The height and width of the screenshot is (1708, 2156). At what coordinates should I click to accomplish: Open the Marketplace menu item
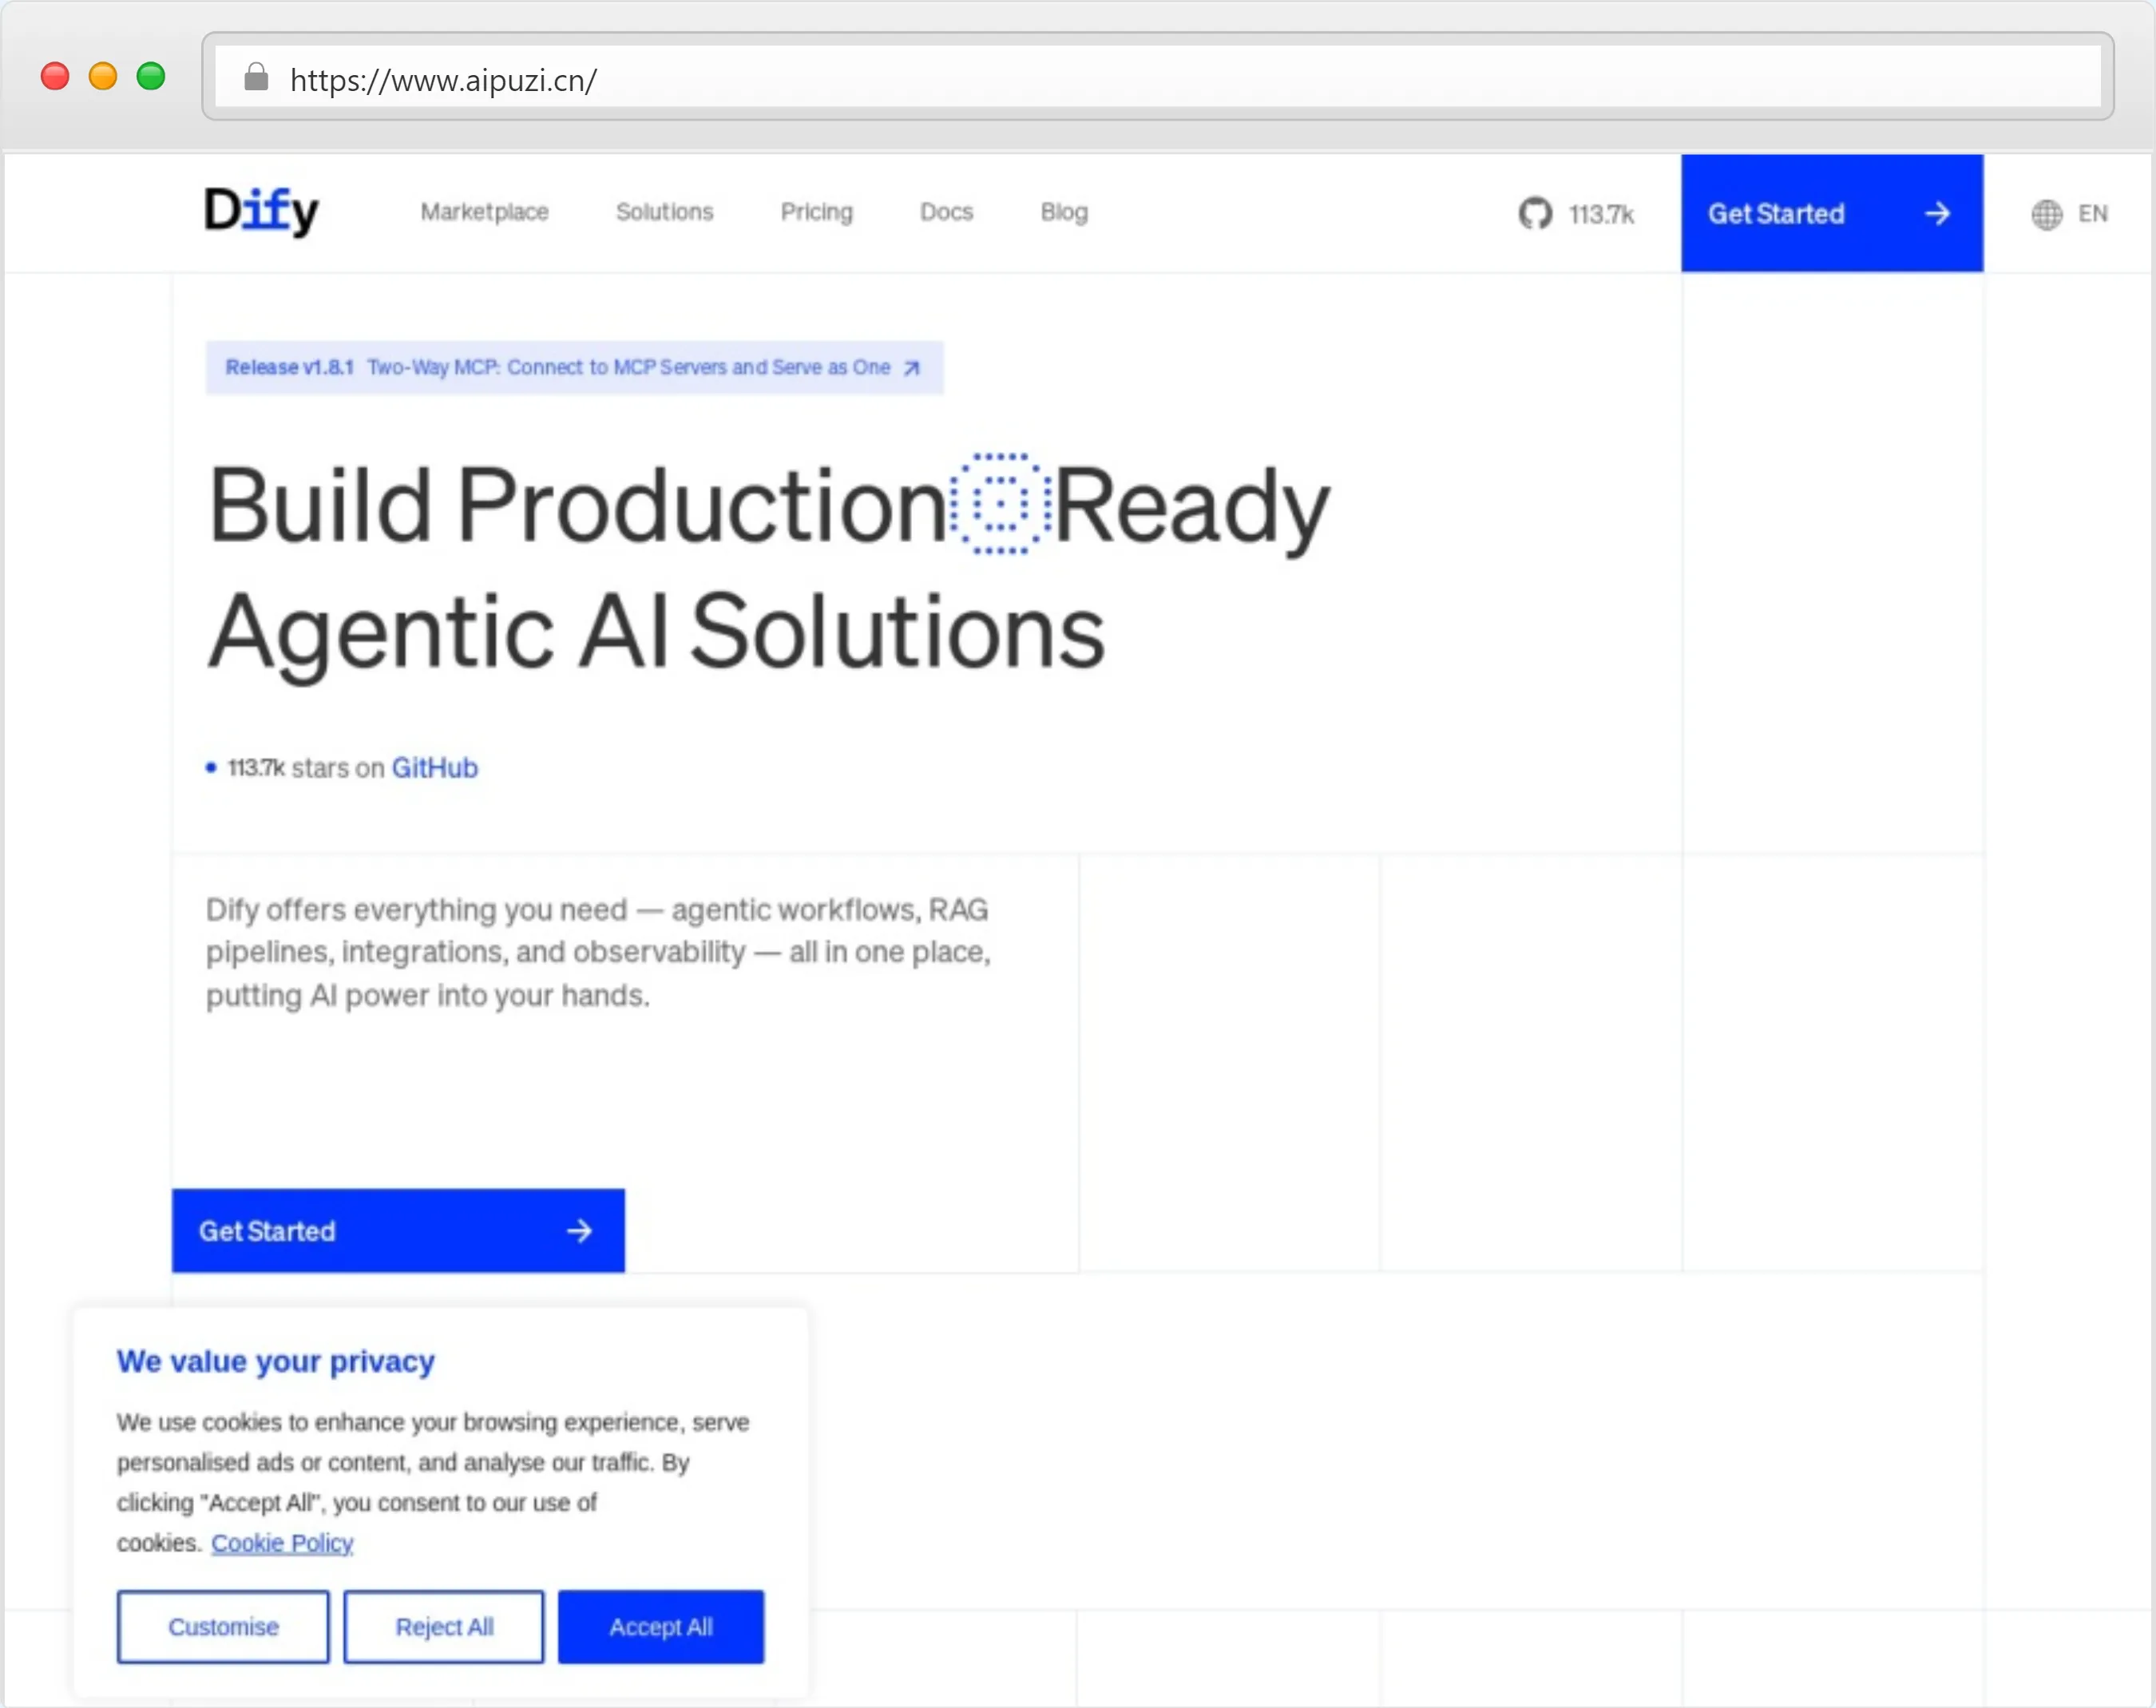pos(484,212)
